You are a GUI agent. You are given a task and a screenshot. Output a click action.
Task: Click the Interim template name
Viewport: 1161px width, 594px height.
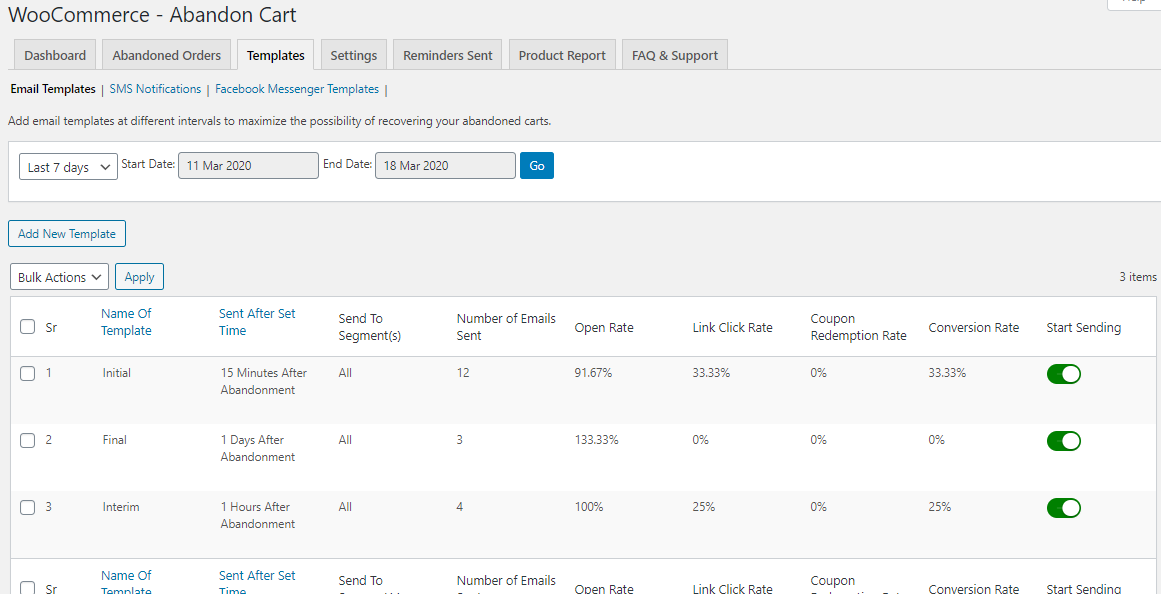[x=121, y=507]
